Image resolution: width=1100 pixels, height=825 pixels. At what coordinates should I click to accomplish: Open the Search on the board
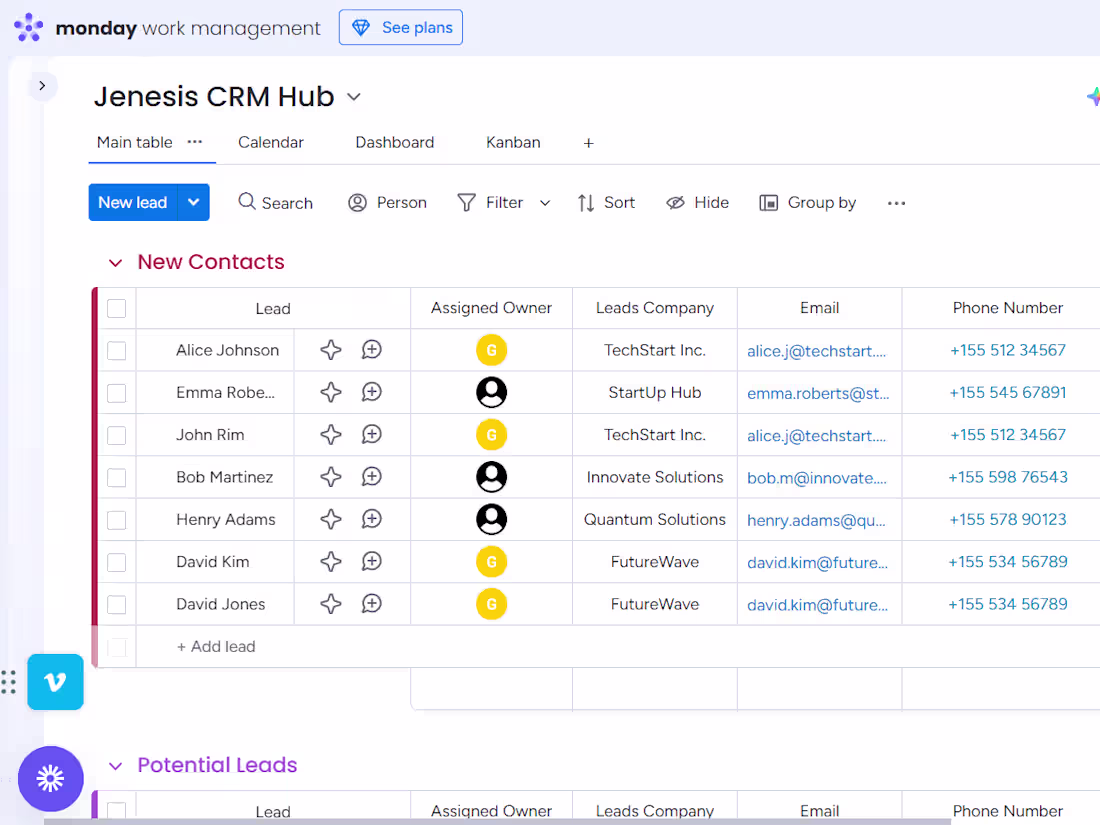point(275,202)
